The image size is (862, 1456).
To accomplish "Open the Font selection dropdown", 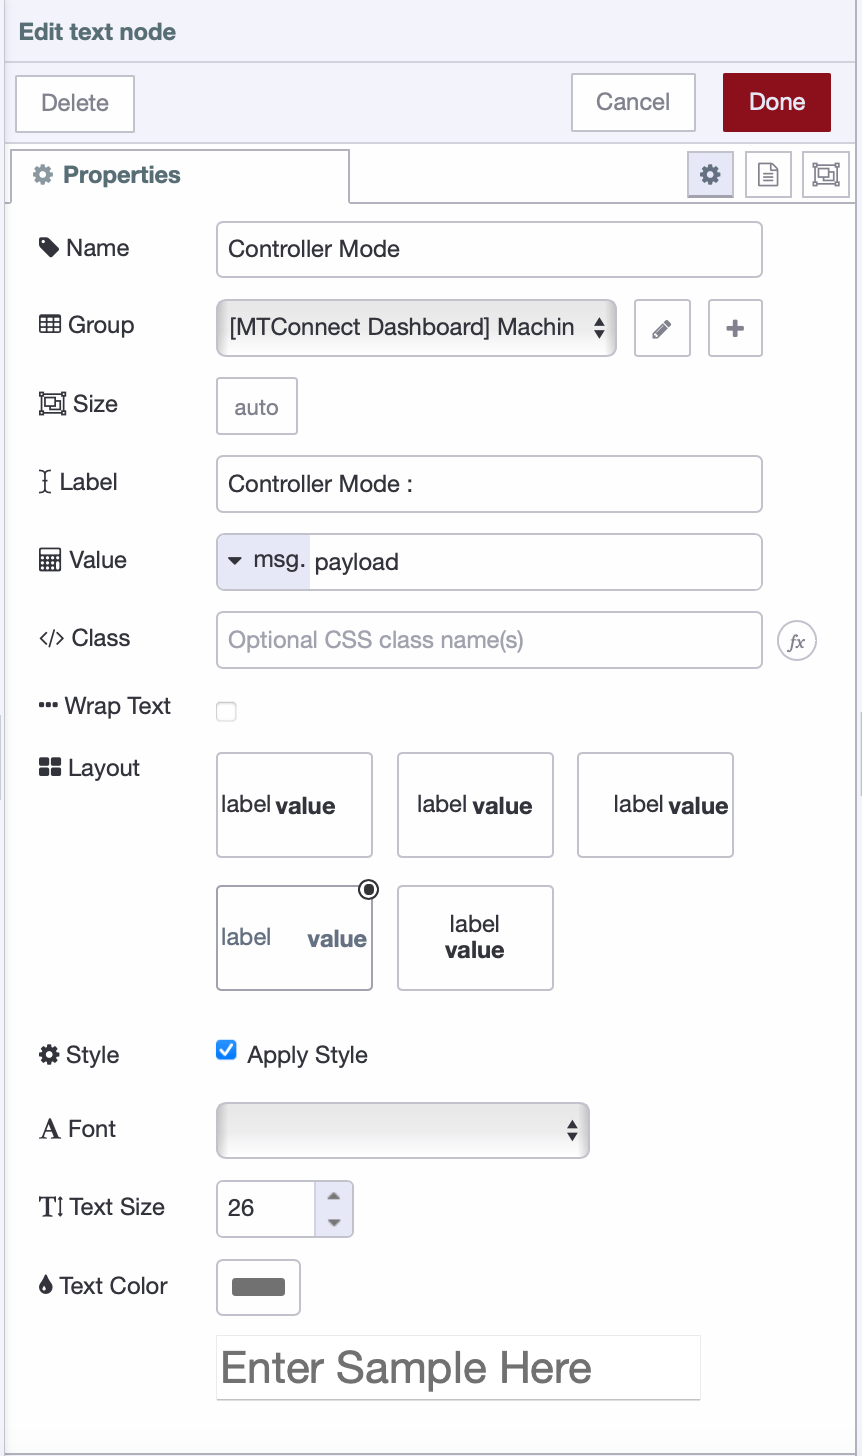I will (402, 1130).
